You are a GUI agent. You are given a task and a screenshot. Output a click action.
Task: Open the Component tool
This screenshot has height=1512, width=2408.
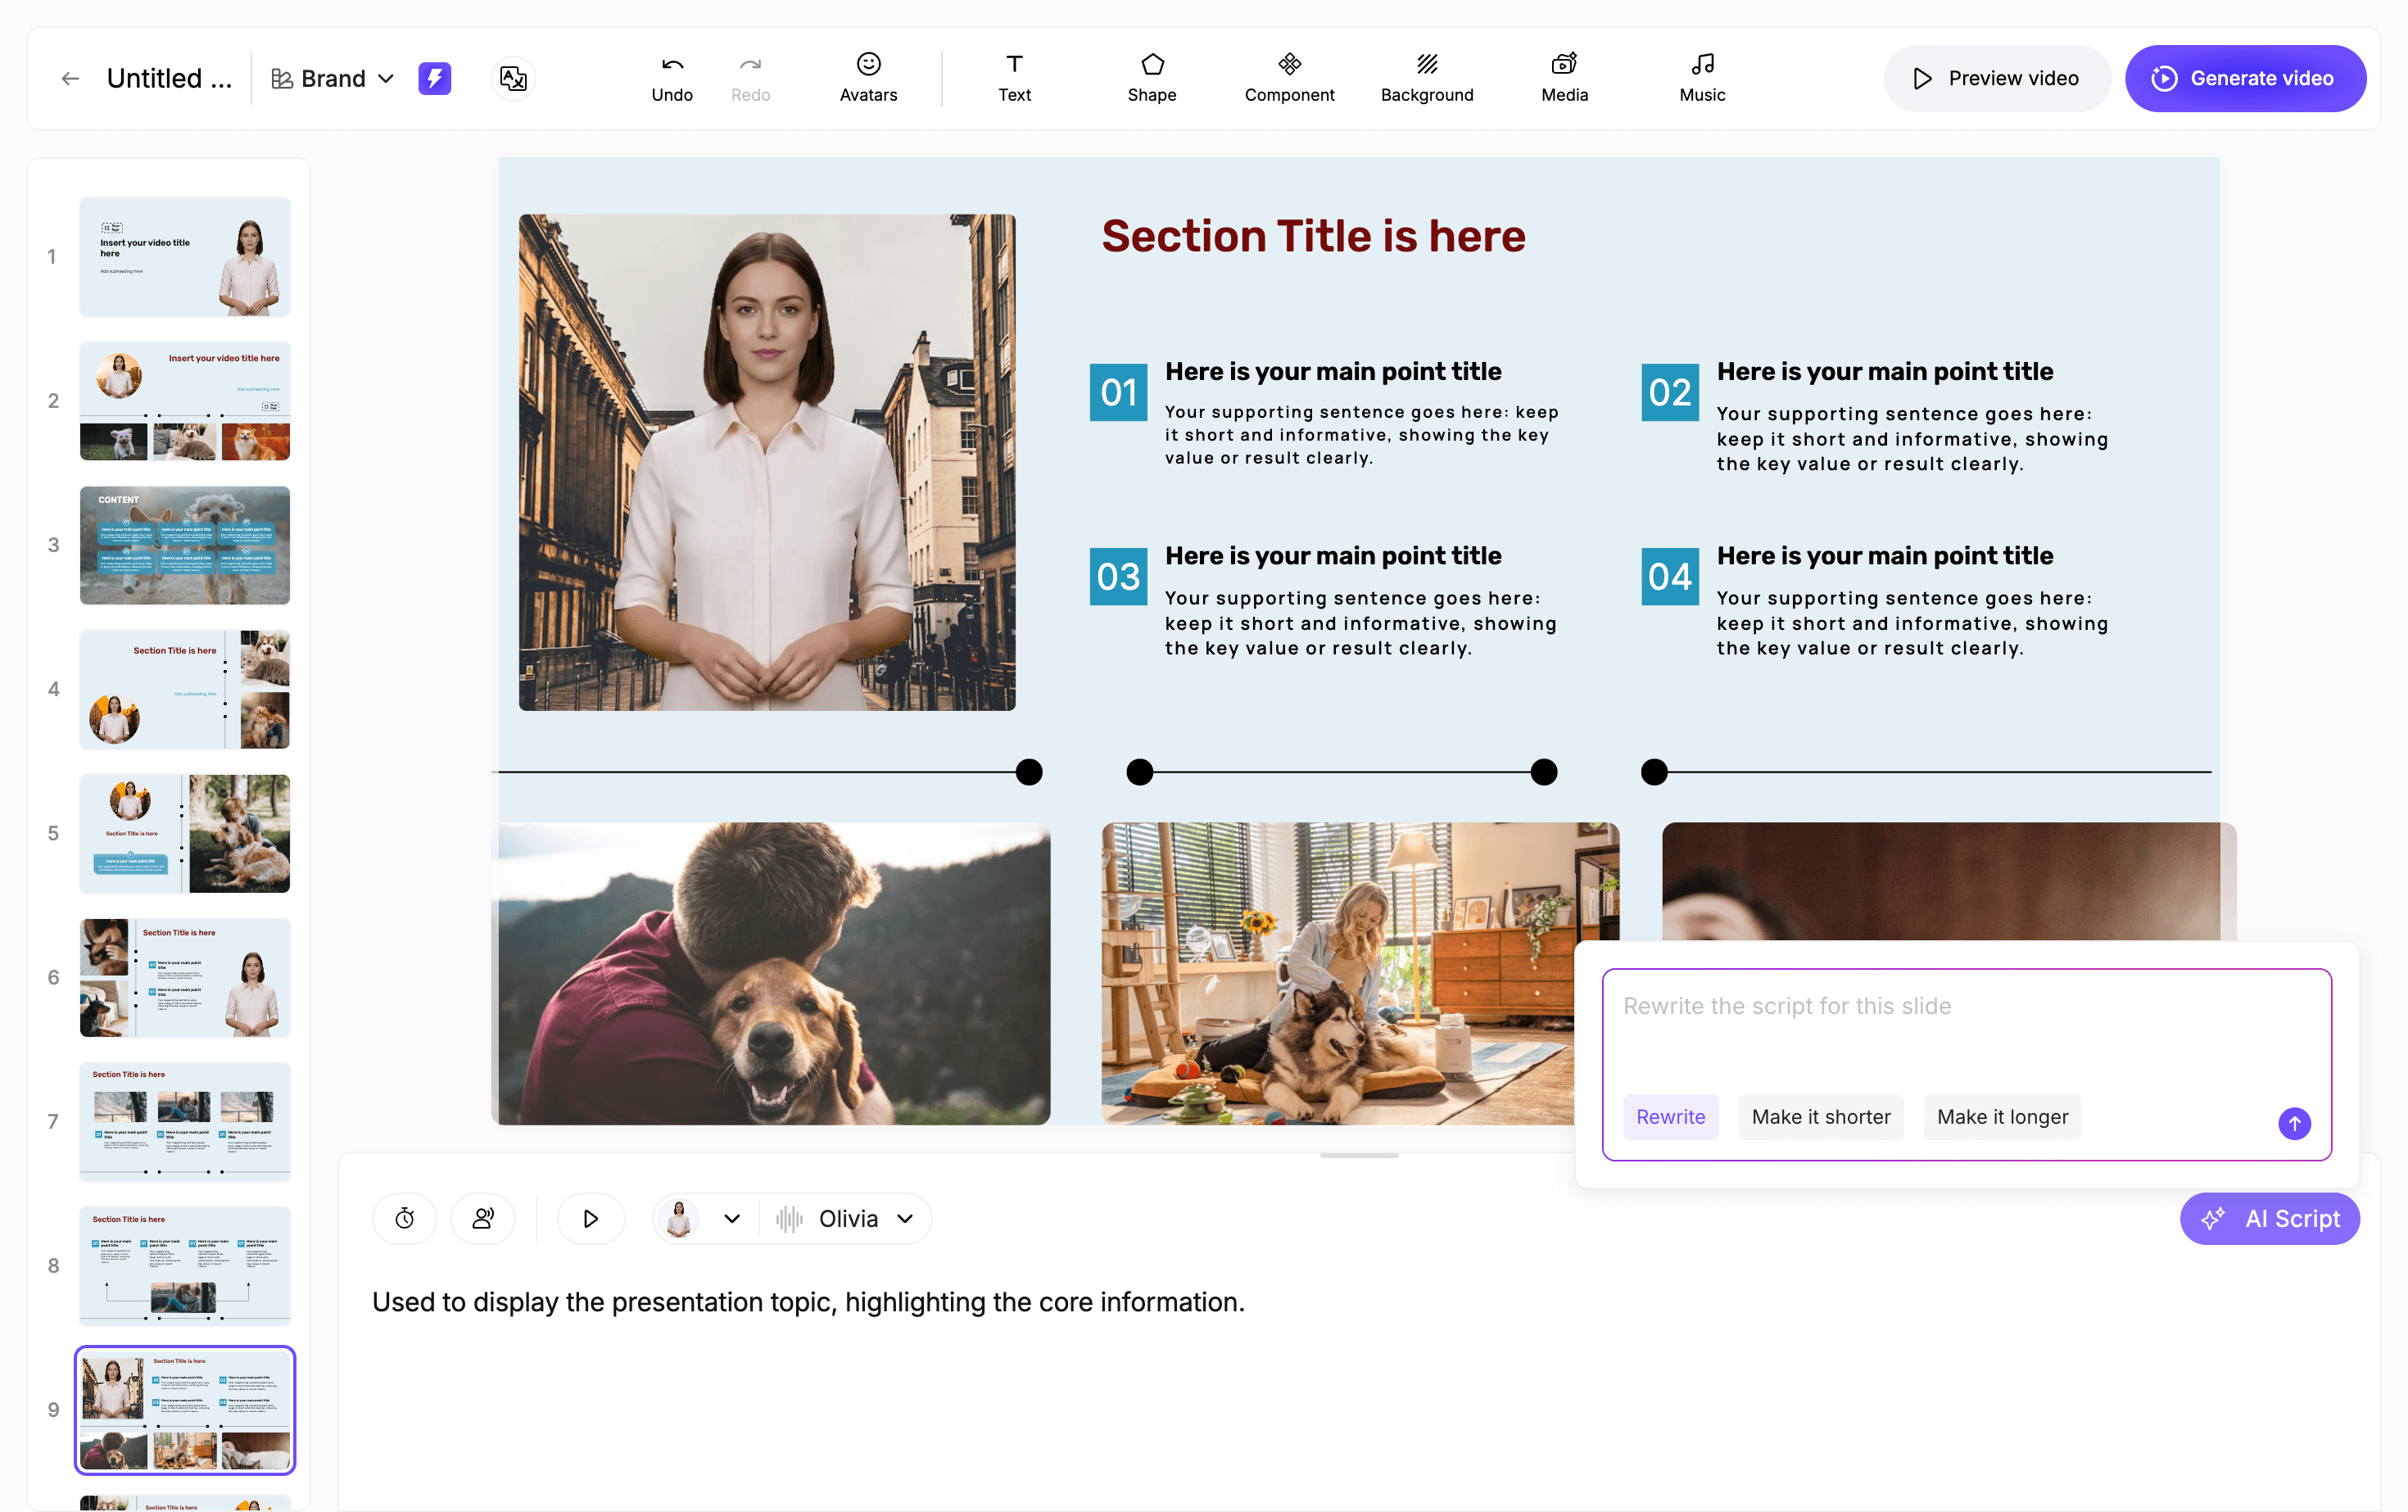(1288, 78)
